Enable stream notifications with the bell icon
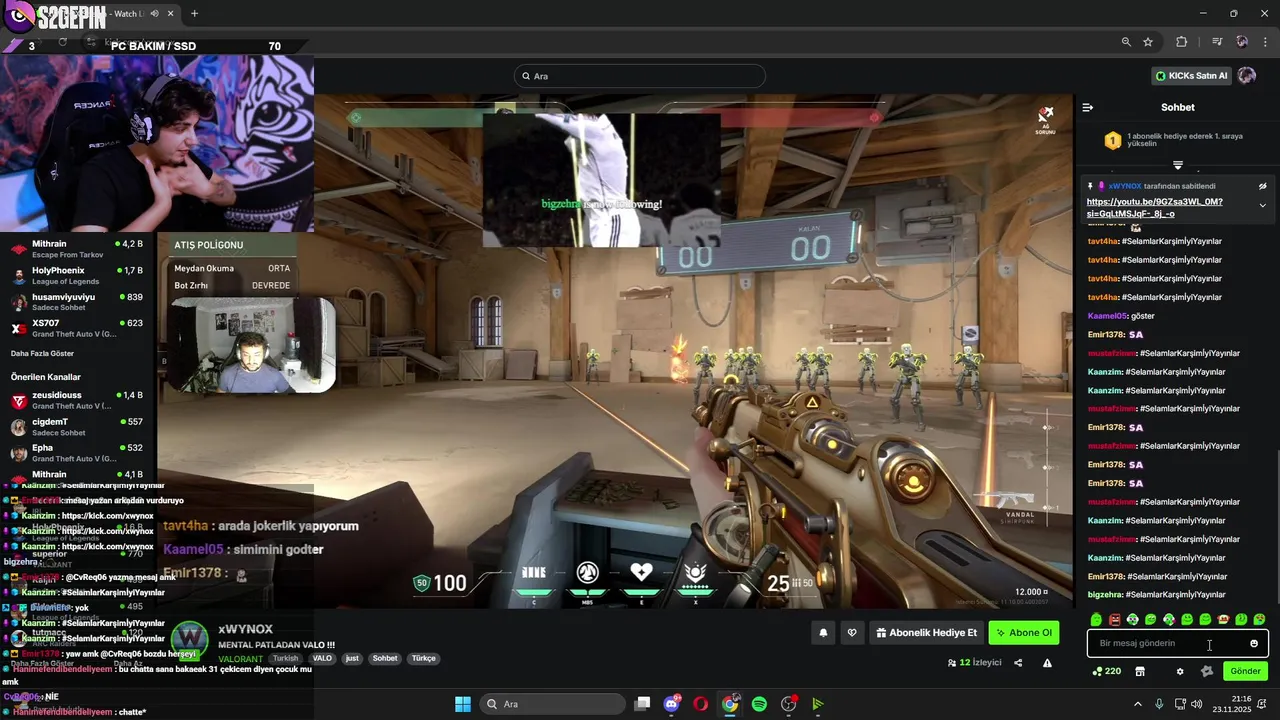The image size is (1280, 720). [x=823, y=633]
